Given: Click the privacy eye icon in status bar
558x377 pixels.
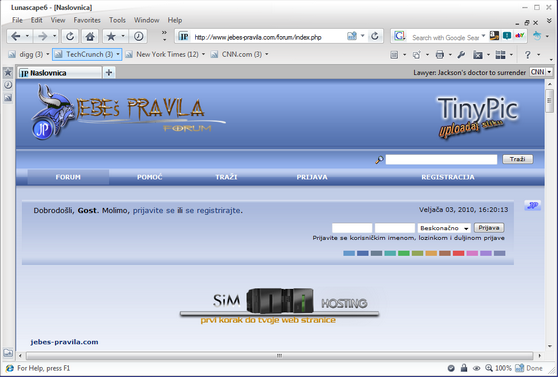Looking at the screenshot, I should [477, 368].
